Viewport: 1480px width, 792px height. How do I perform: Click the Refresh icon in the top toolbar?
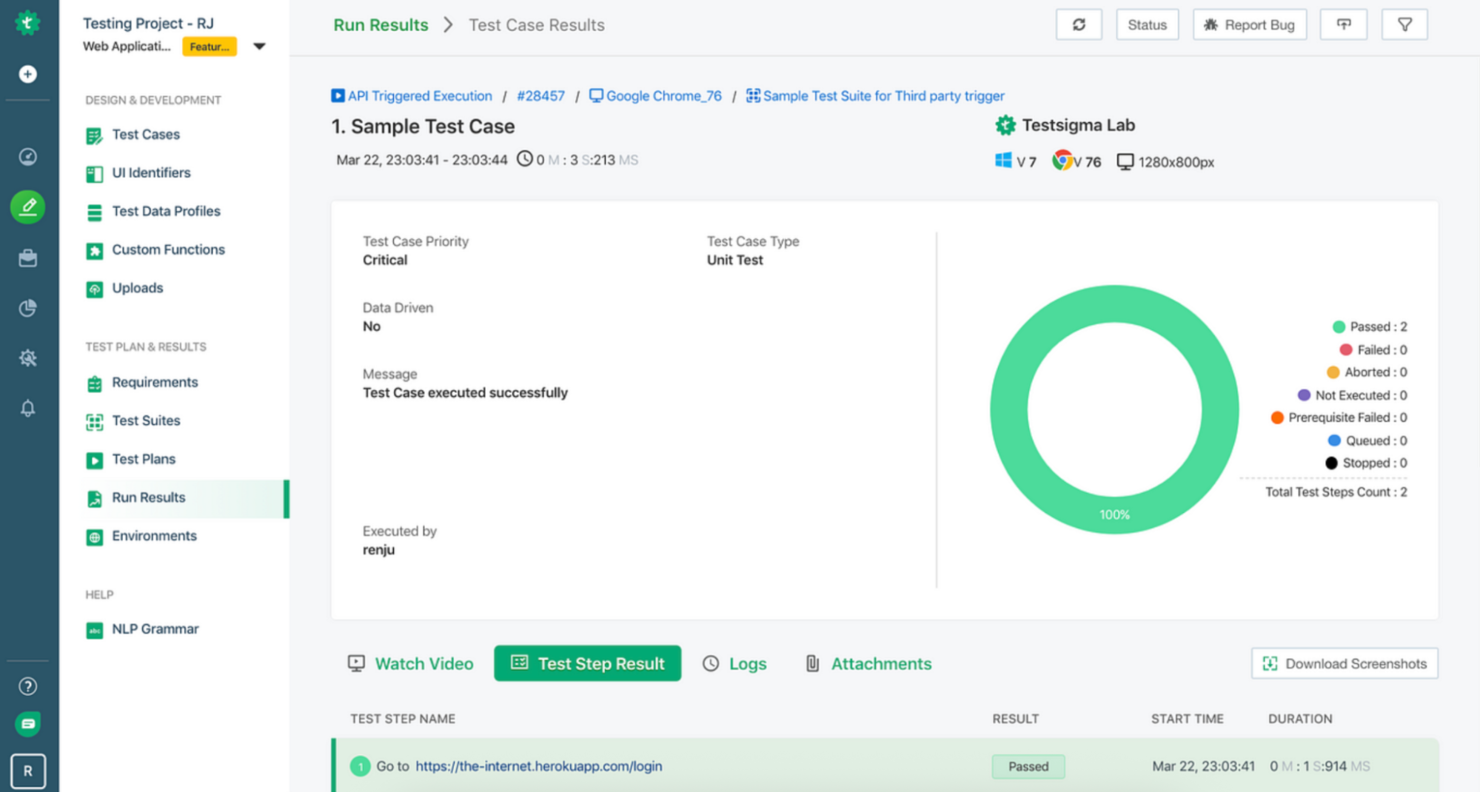1078,24
